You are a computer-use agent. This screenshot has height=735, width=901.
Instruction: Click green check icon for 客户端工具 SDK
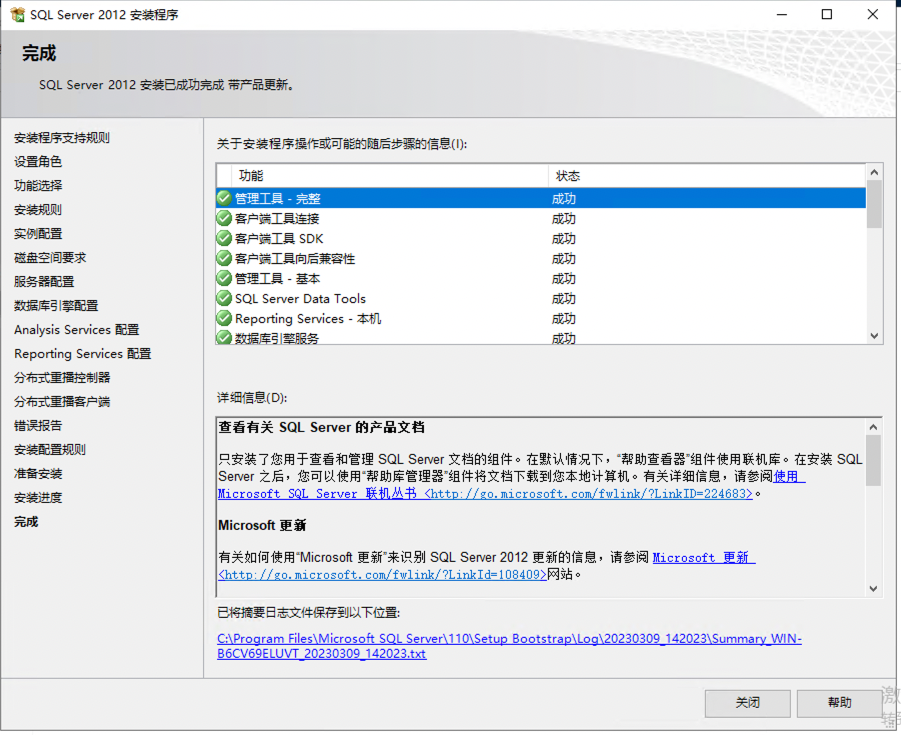(224, 238)
